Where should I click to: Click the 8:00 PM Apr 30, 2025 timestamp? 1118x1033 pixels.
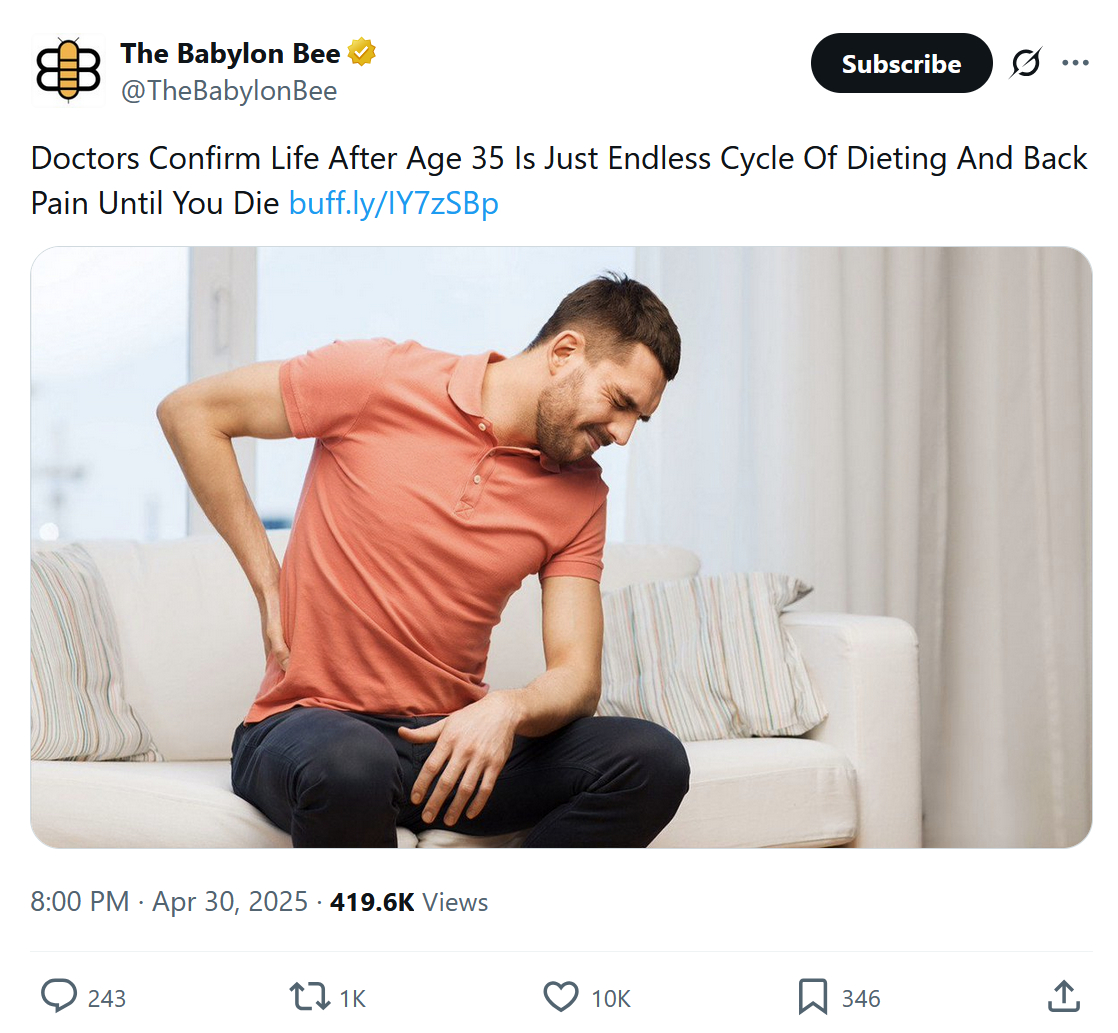click(169, 902)
